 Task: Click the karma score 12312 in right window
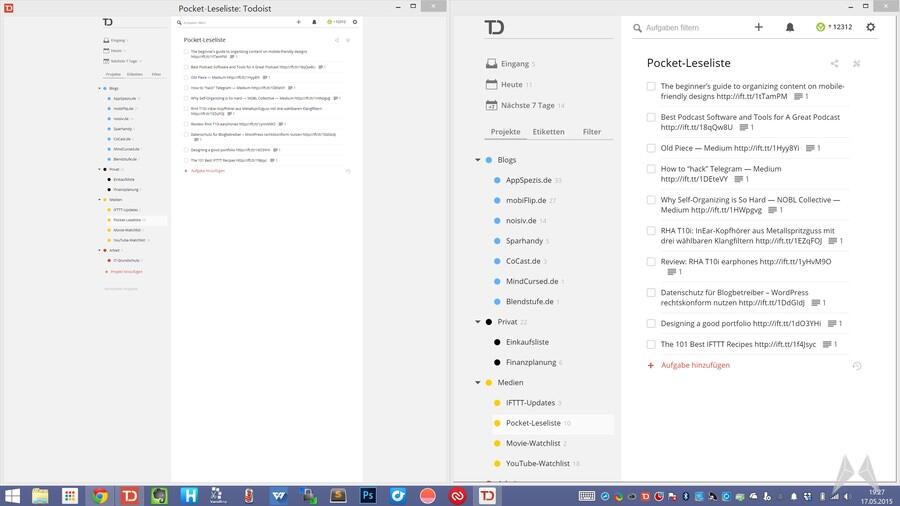point(834,27)
